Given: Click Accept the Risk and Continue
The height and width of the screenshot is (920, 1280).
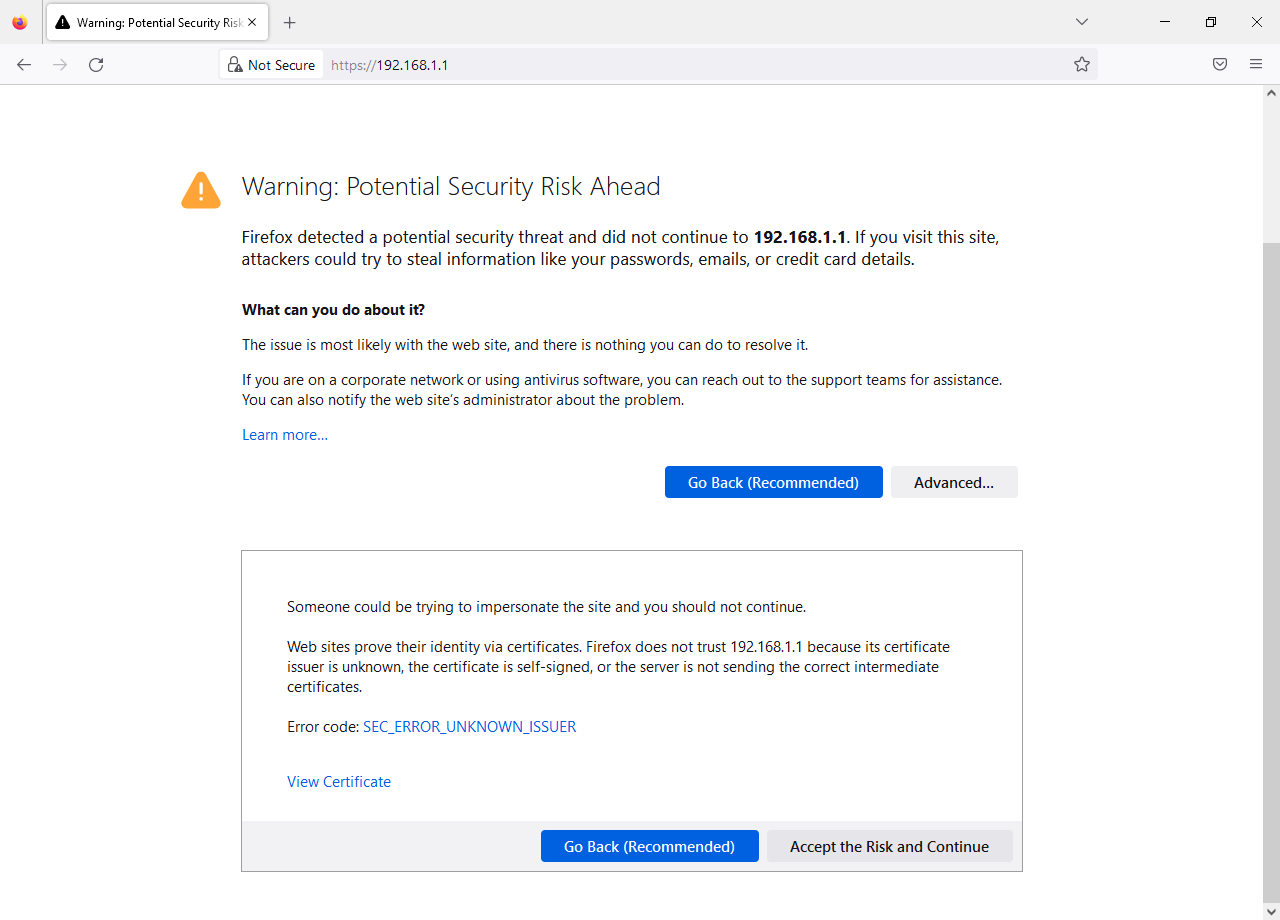Looking at the screenshot, I should click(889, 846).
